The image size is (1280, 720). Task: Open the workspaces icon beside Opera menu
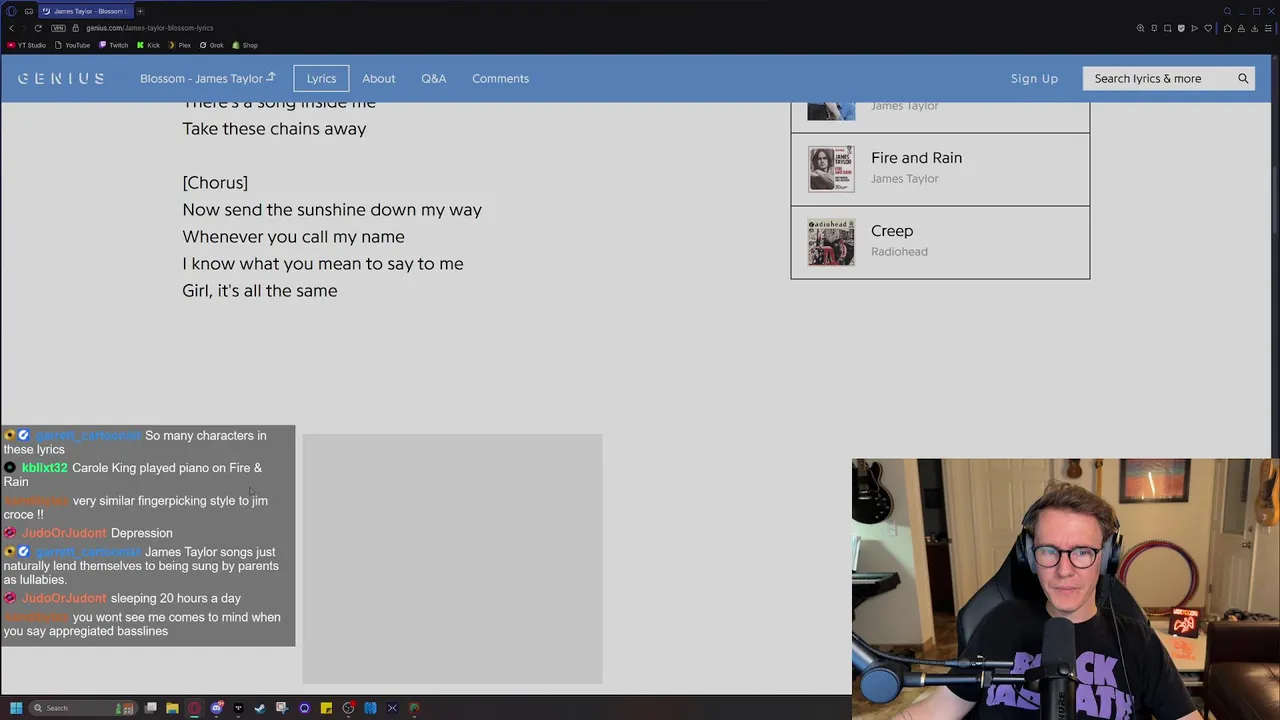click(x=28, y=11)
